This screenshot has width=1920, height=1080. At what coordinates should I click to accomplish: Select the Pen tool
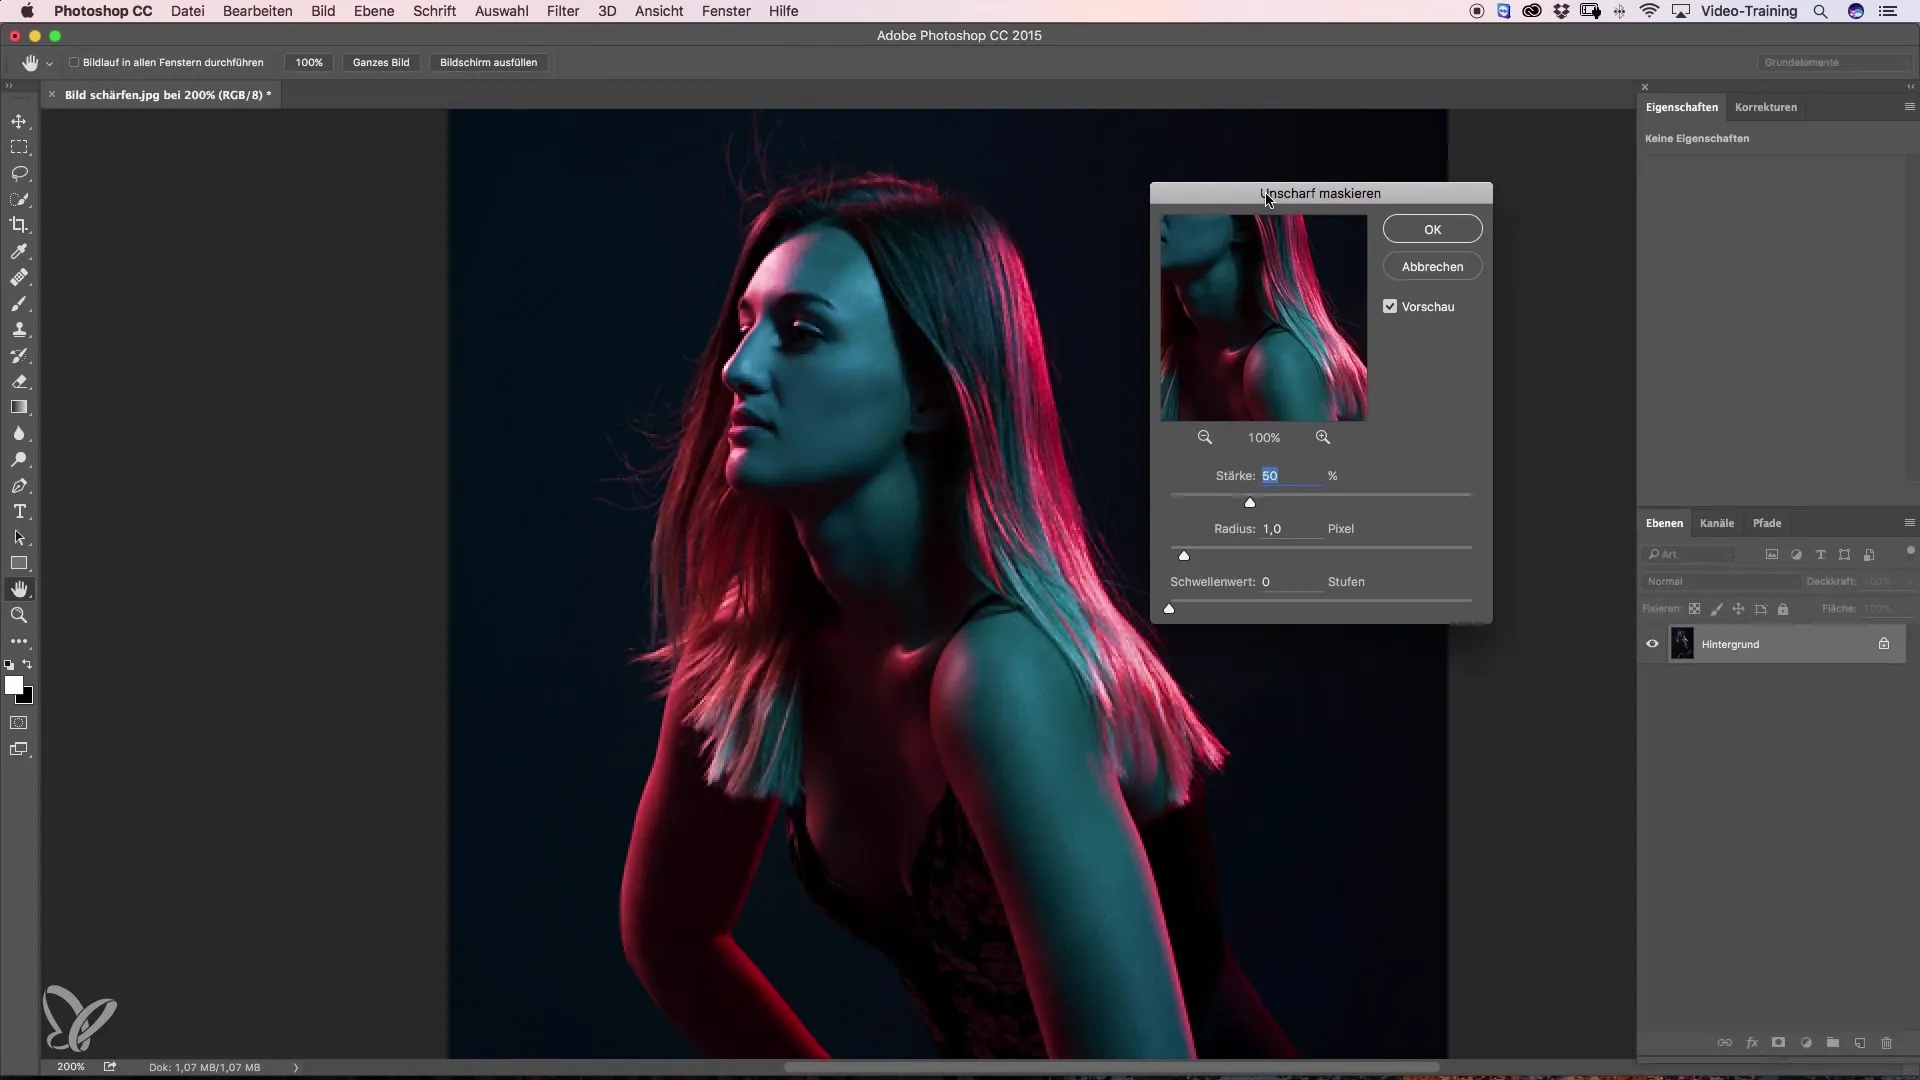click(19, 486)
